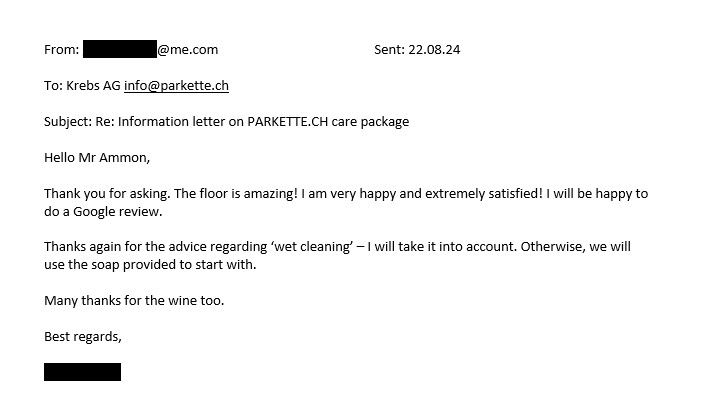Click the word amazing in the body
Image resolution: width=711 pixels, height=418 pixels.
point(271,194)
